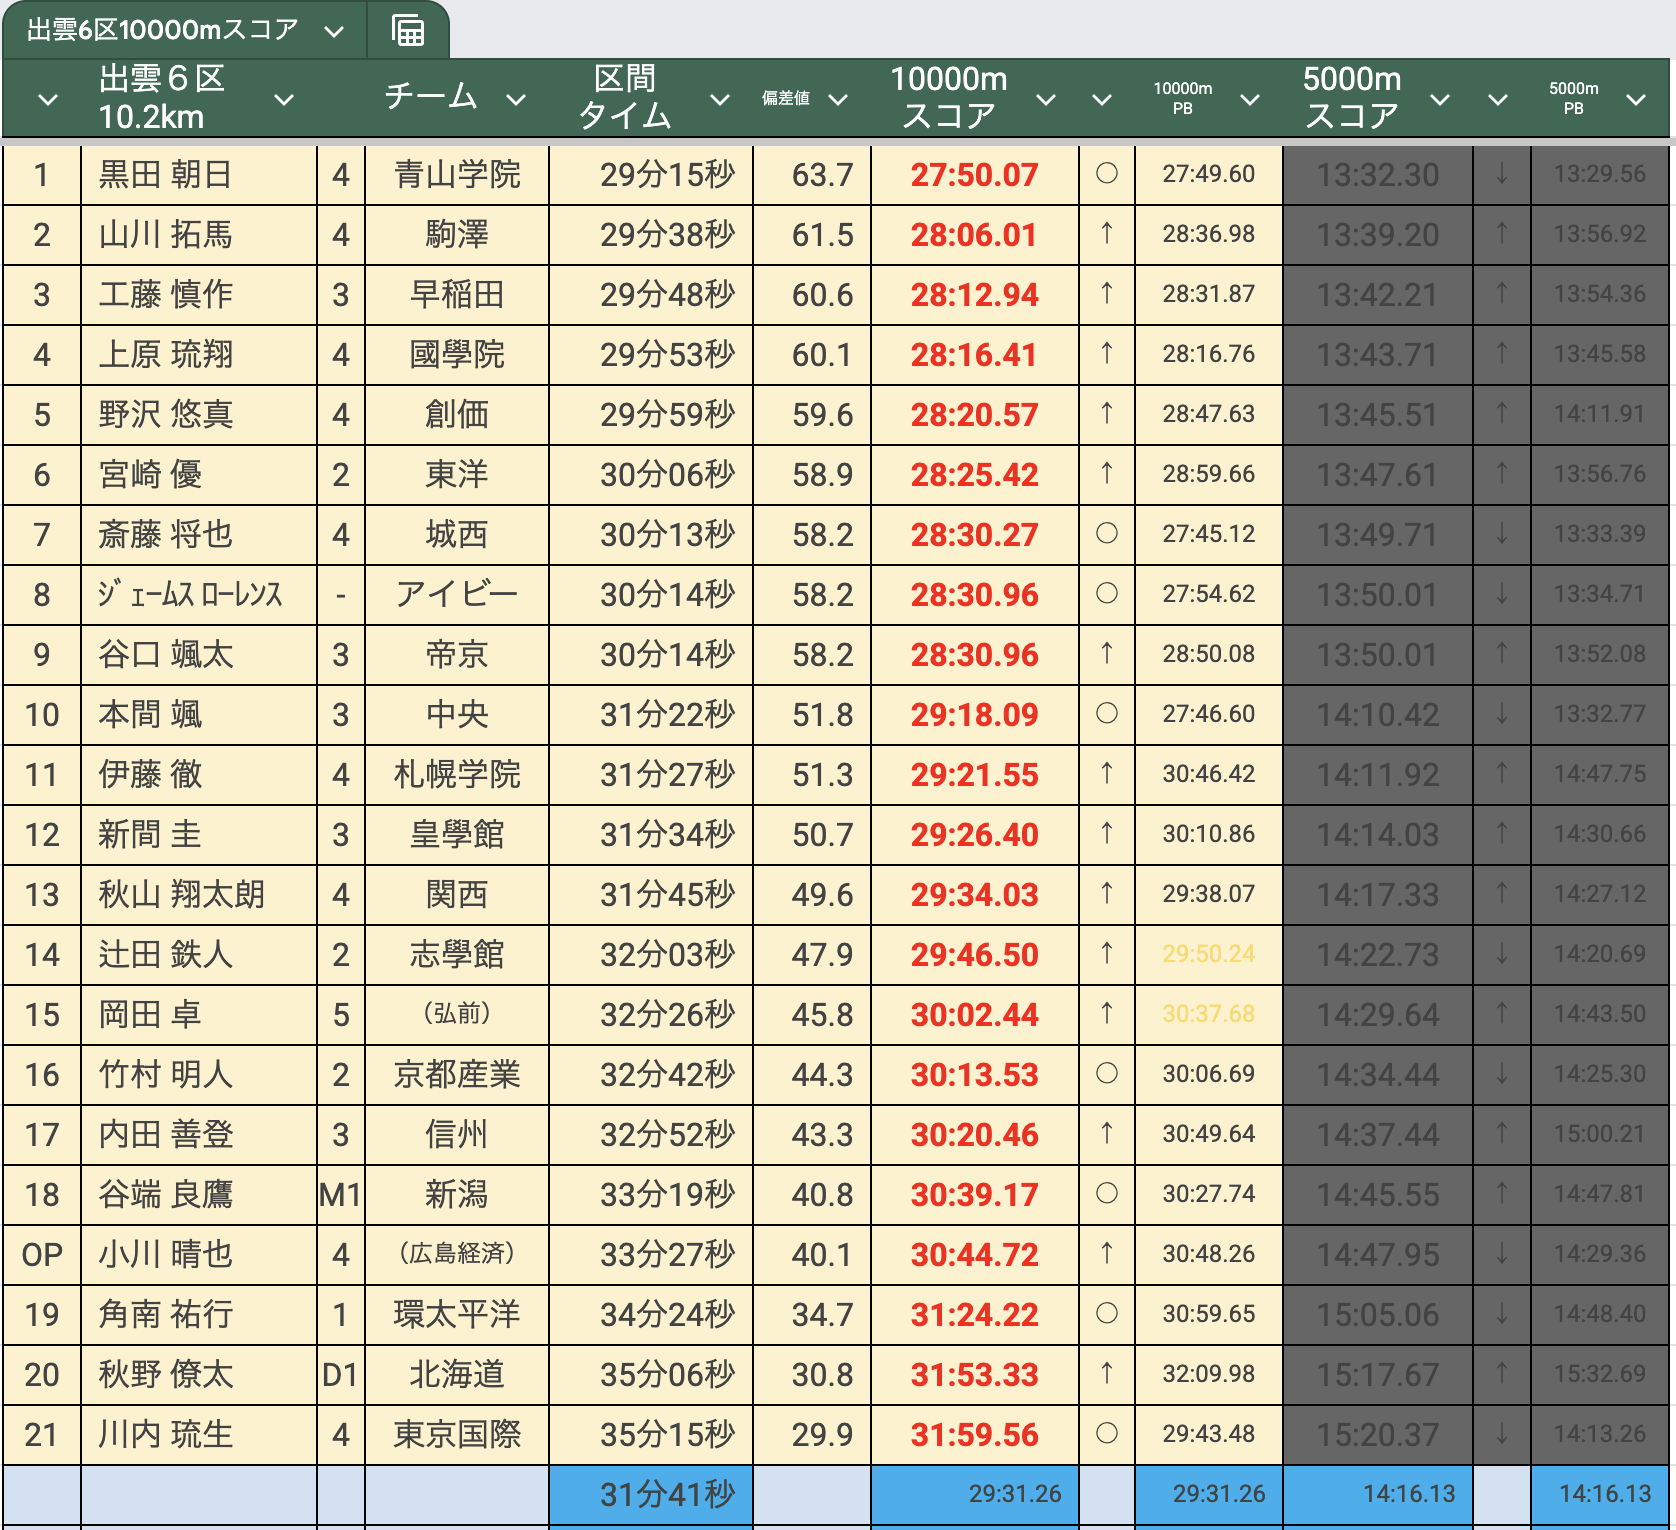
Task: Select the name cell 黒田 朝日
Action: [199, 175]
